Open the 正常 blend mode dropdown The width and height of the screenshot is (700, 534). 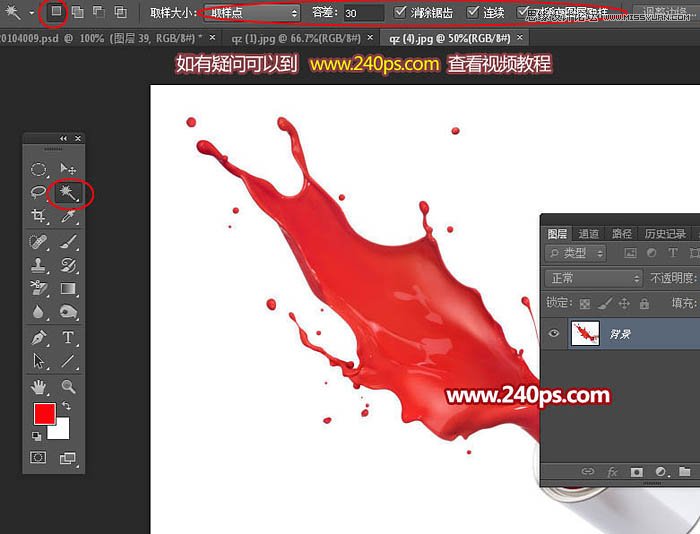[x=594, y=278]
